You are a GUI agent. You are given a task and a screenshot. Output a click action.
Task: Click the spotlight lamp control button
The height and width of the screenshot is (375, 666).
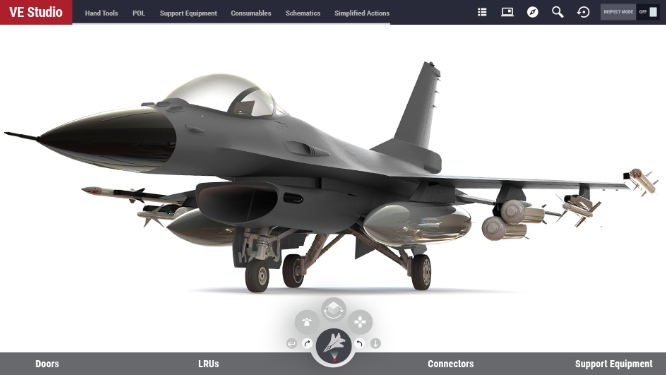point(307,322)
